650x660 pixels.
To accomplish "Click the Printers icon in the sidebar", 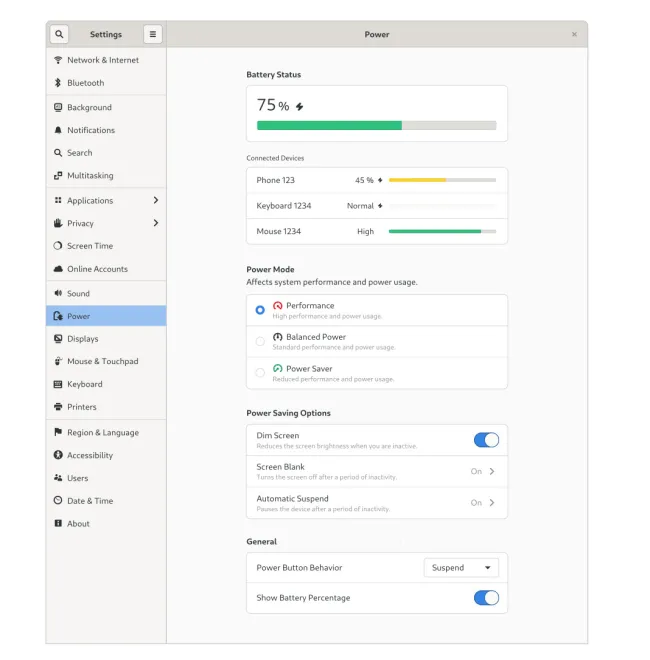I will (58, 407).
